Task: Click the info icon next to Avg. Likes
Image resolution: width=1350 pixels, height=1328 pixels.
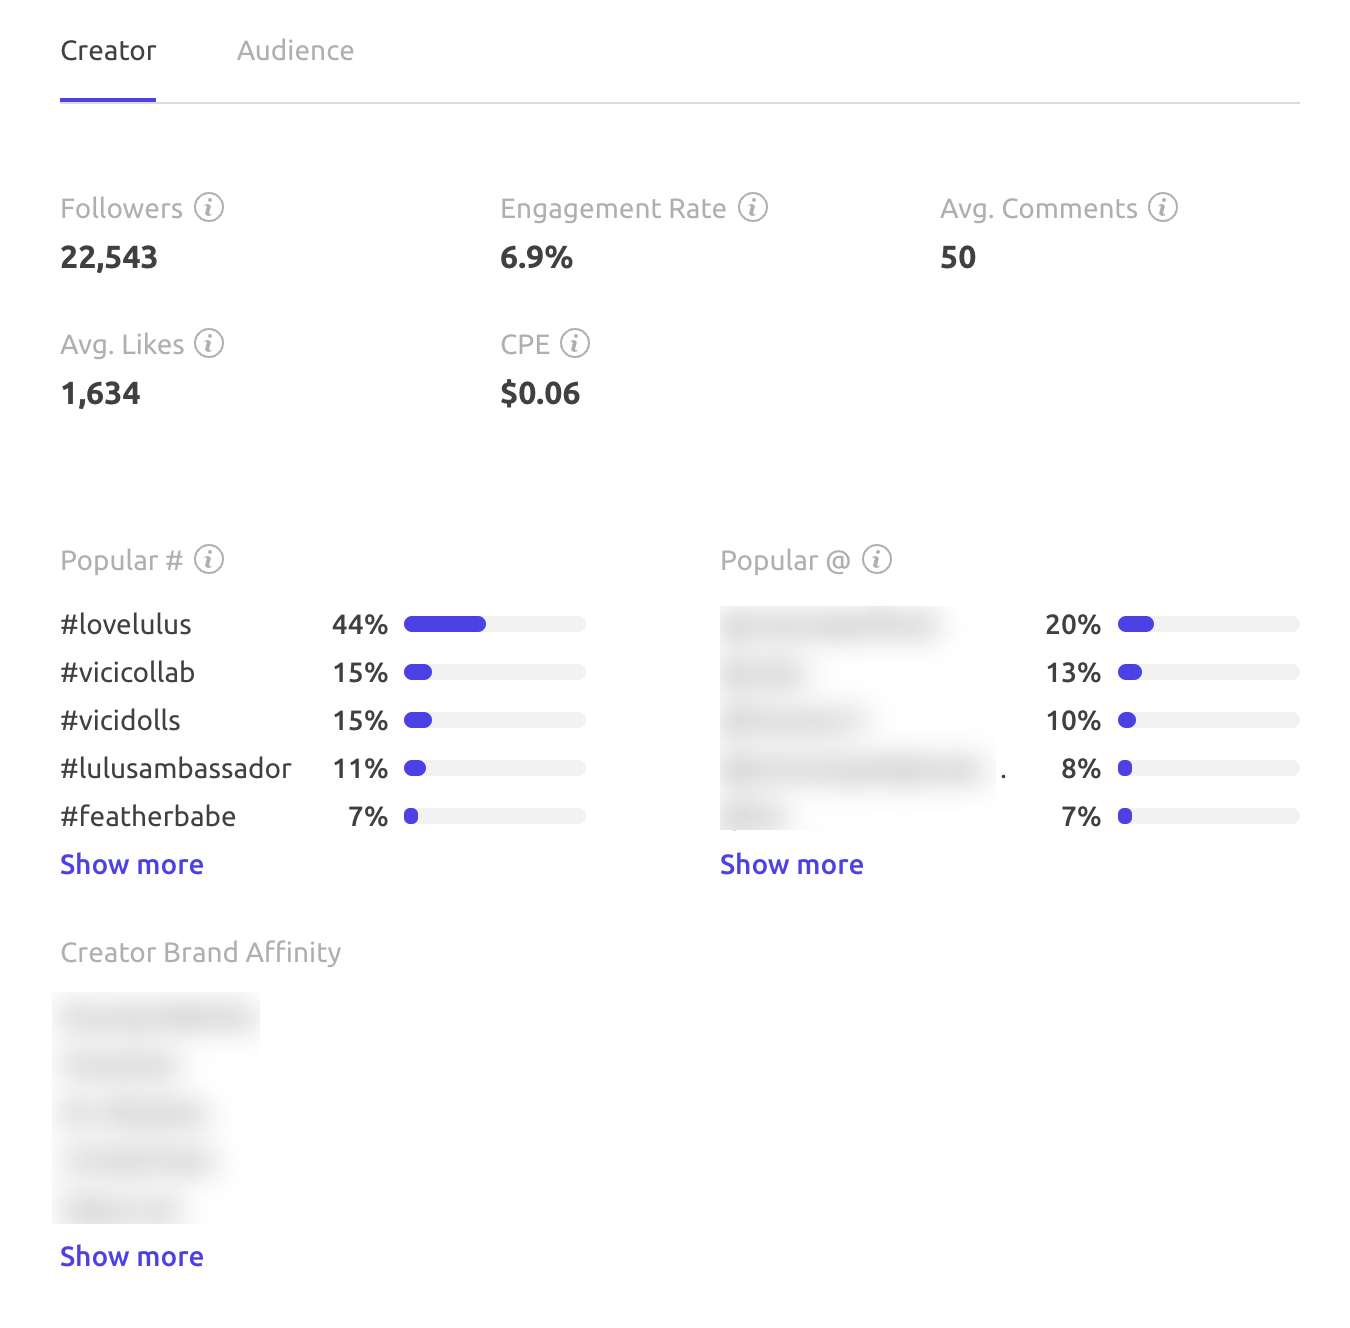Action: [208, 343]
